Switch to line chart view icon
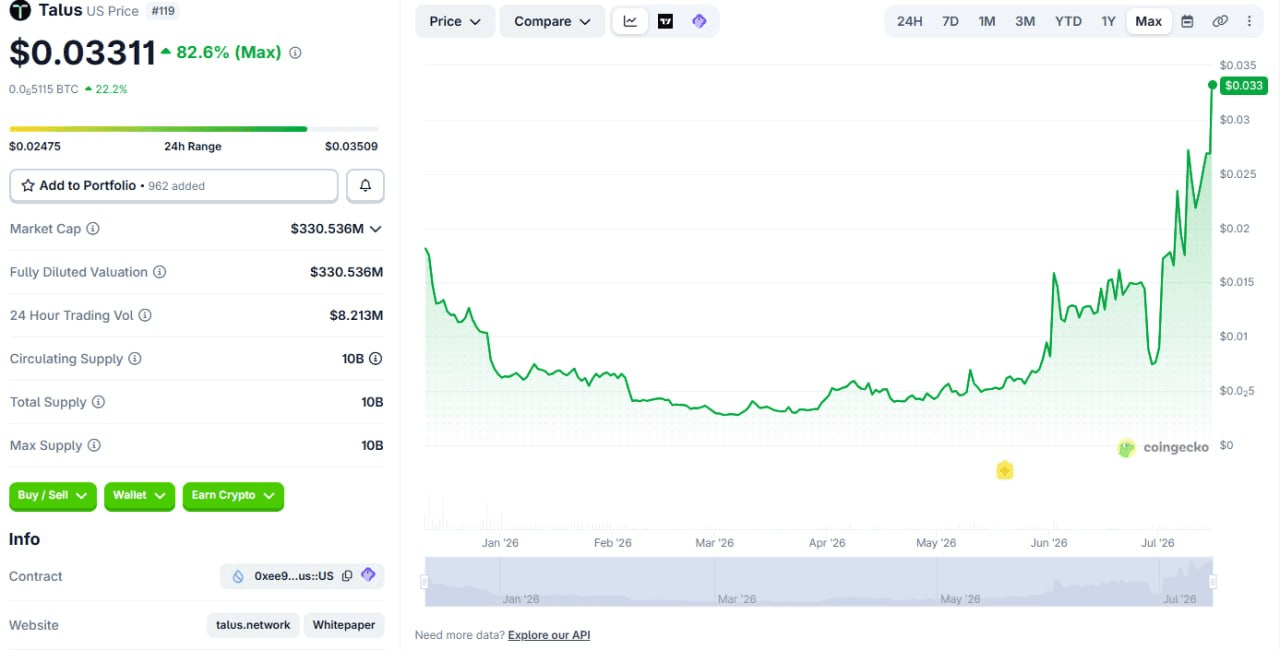Image resolution: width=1280 pixels, height=650 pixels. 630,21
